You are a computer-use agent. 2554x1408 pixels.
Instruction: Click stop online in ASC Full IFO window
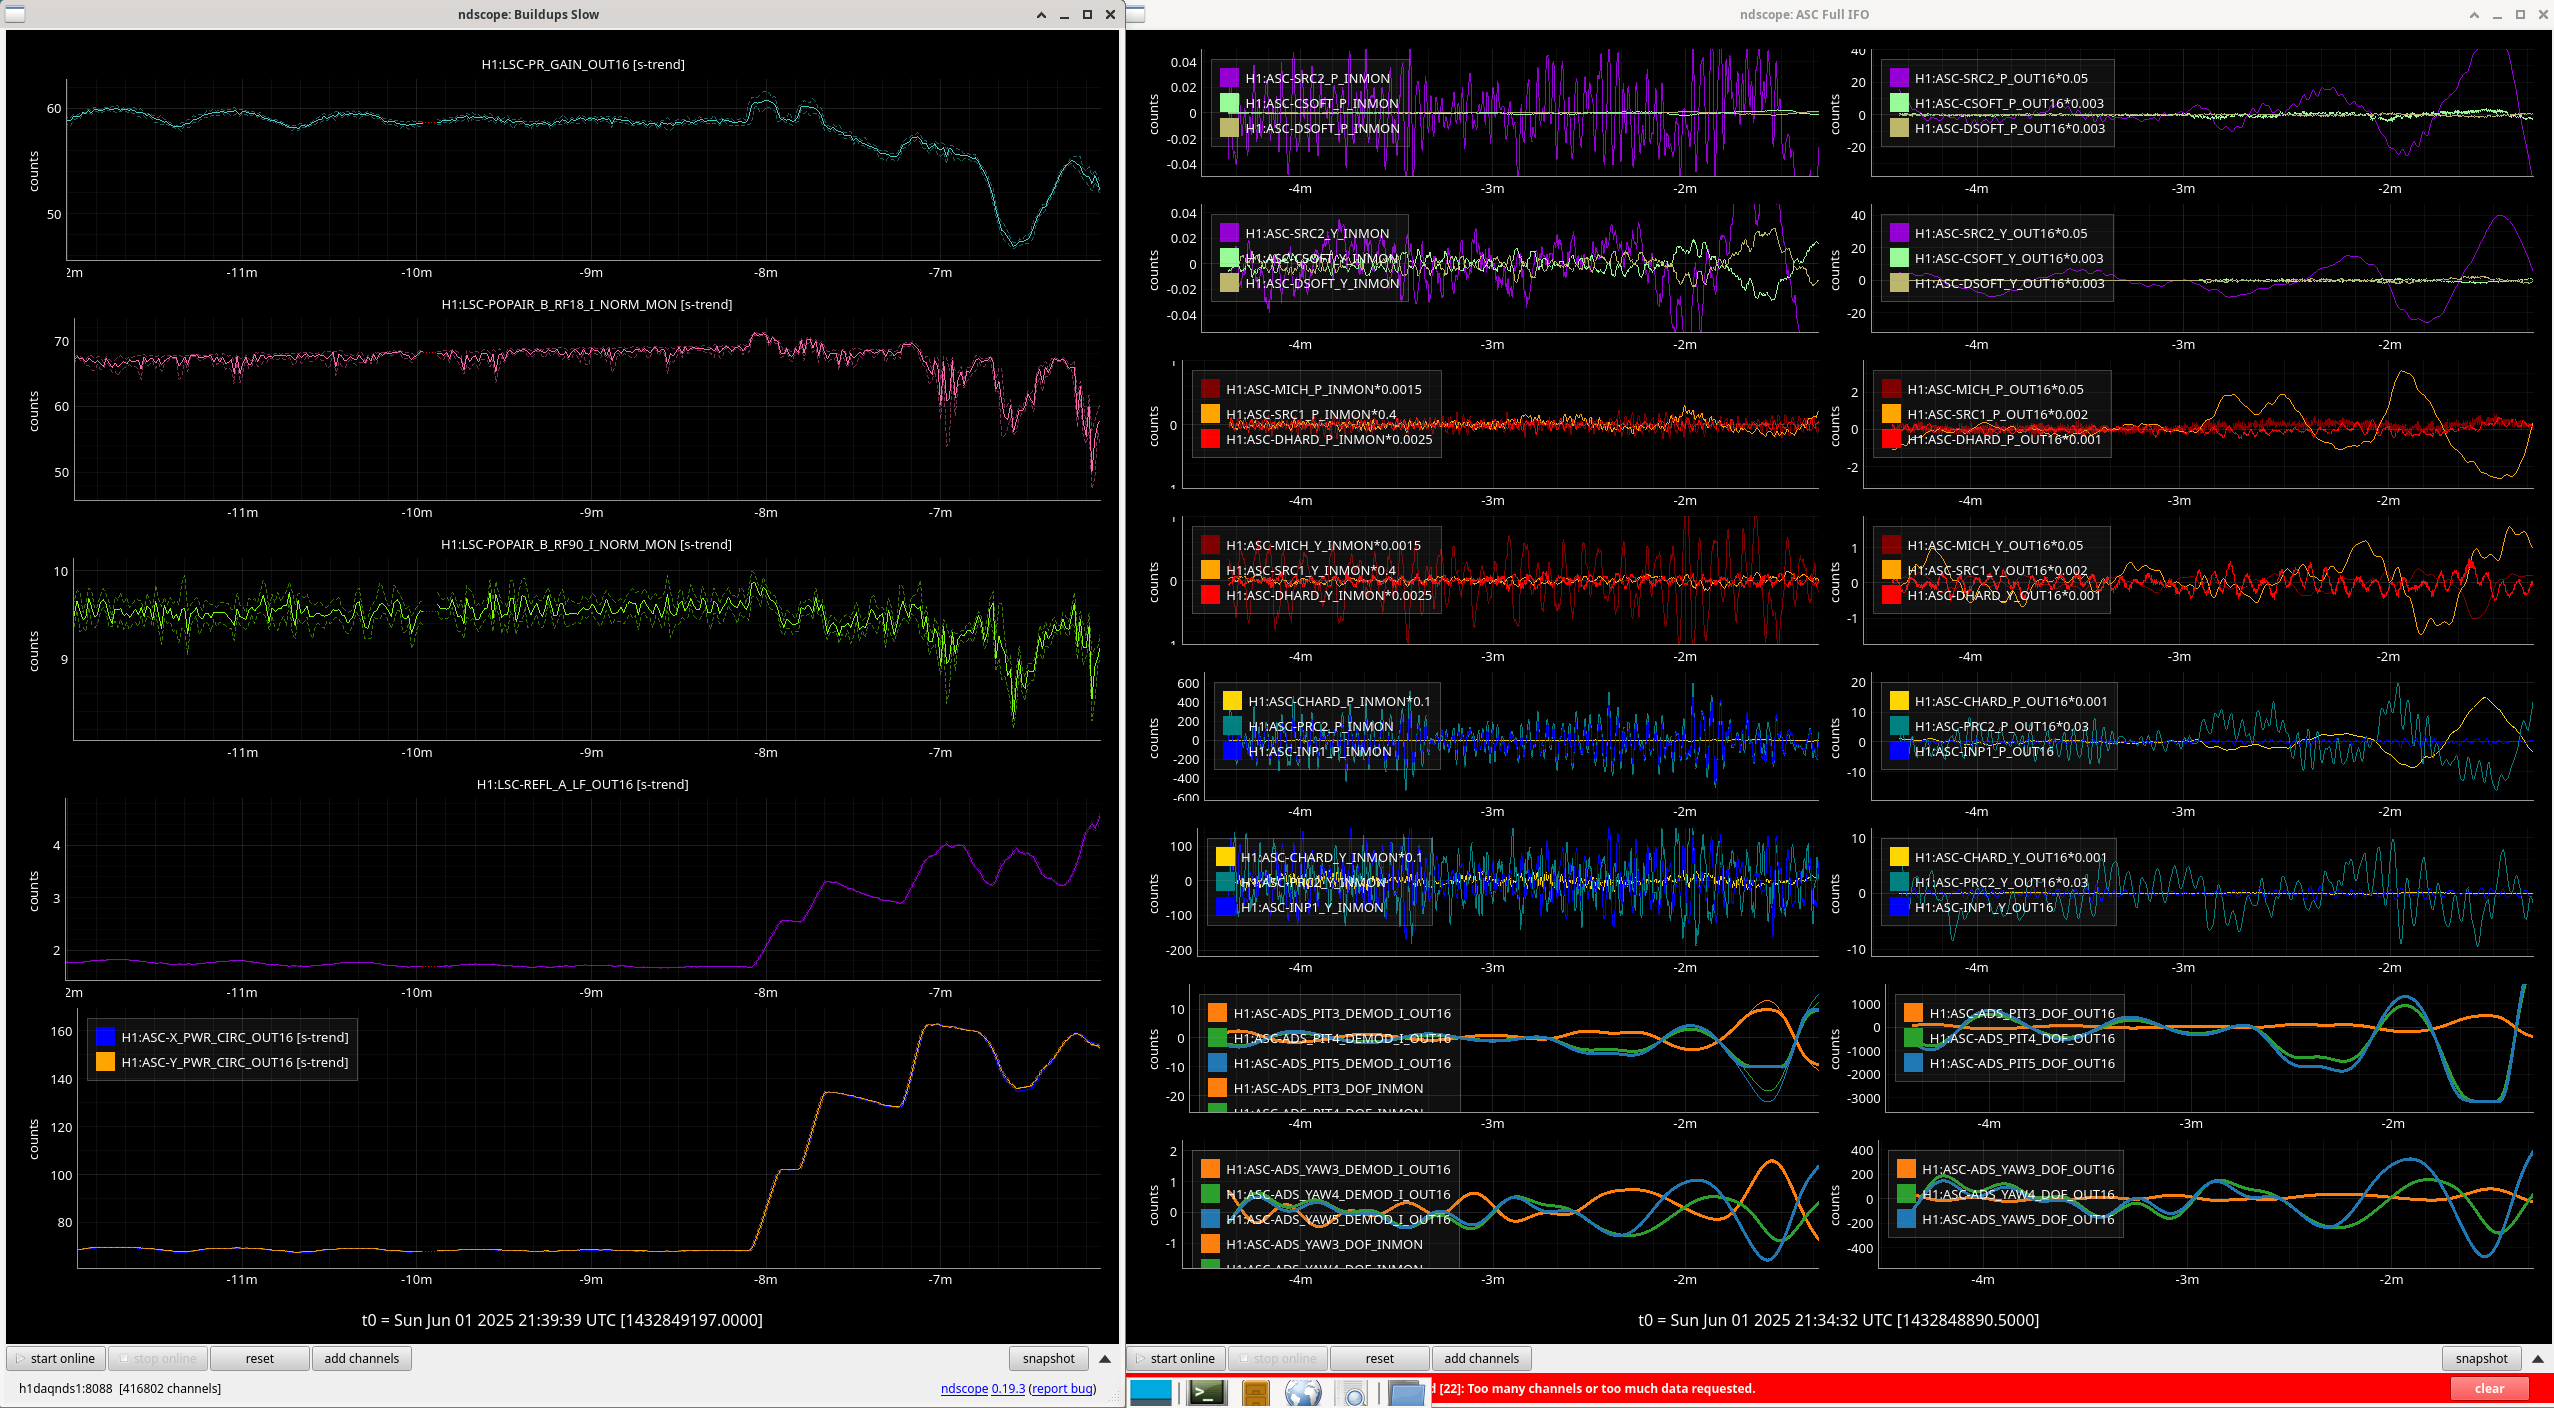tap(1278, 1358)
